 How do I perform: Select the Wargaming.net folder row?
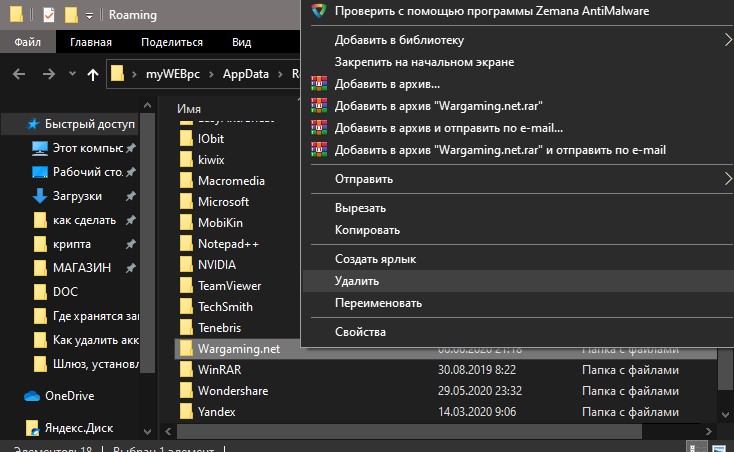pos(445,349)
